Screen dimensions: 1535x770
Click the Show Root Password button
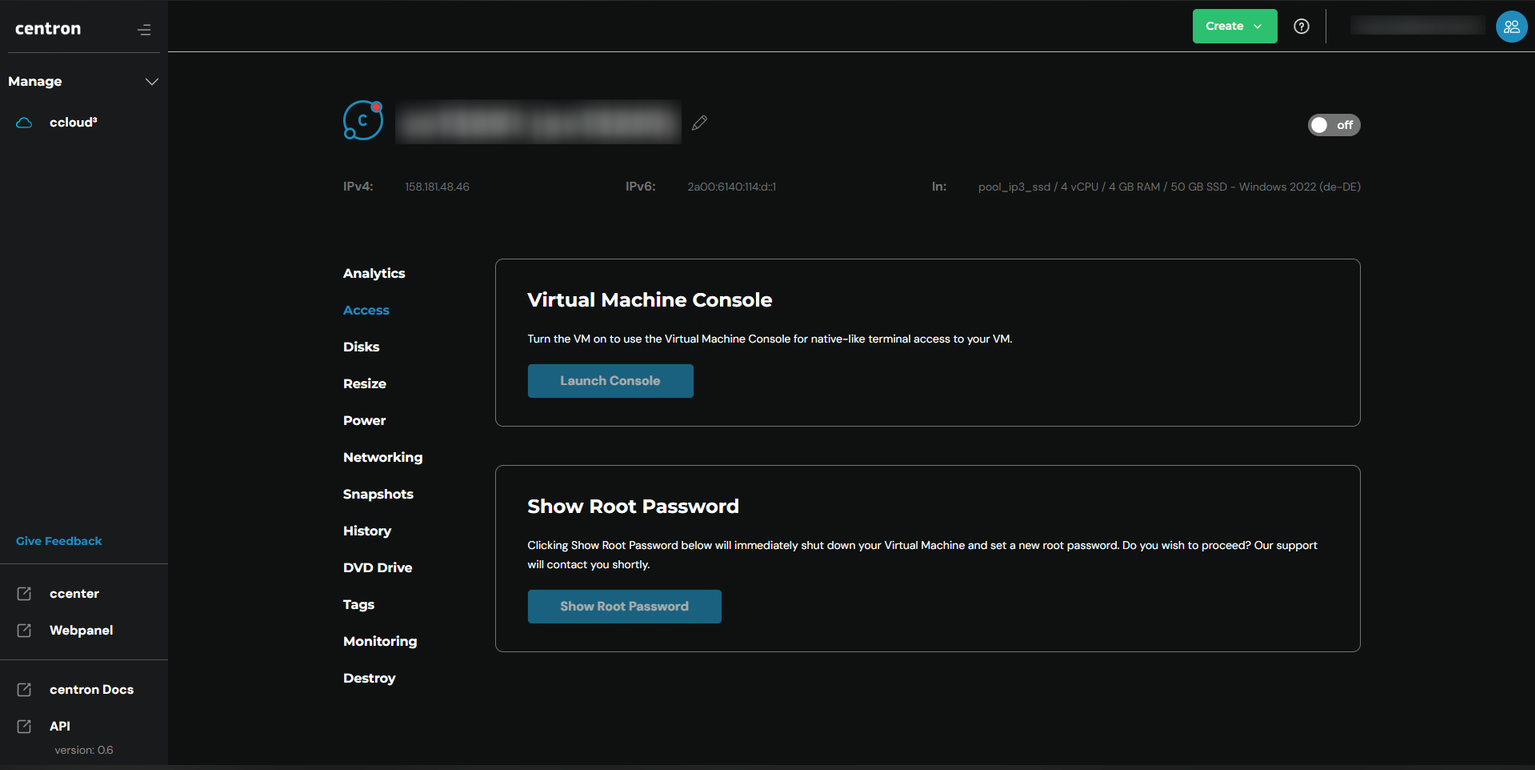point(624,606)
